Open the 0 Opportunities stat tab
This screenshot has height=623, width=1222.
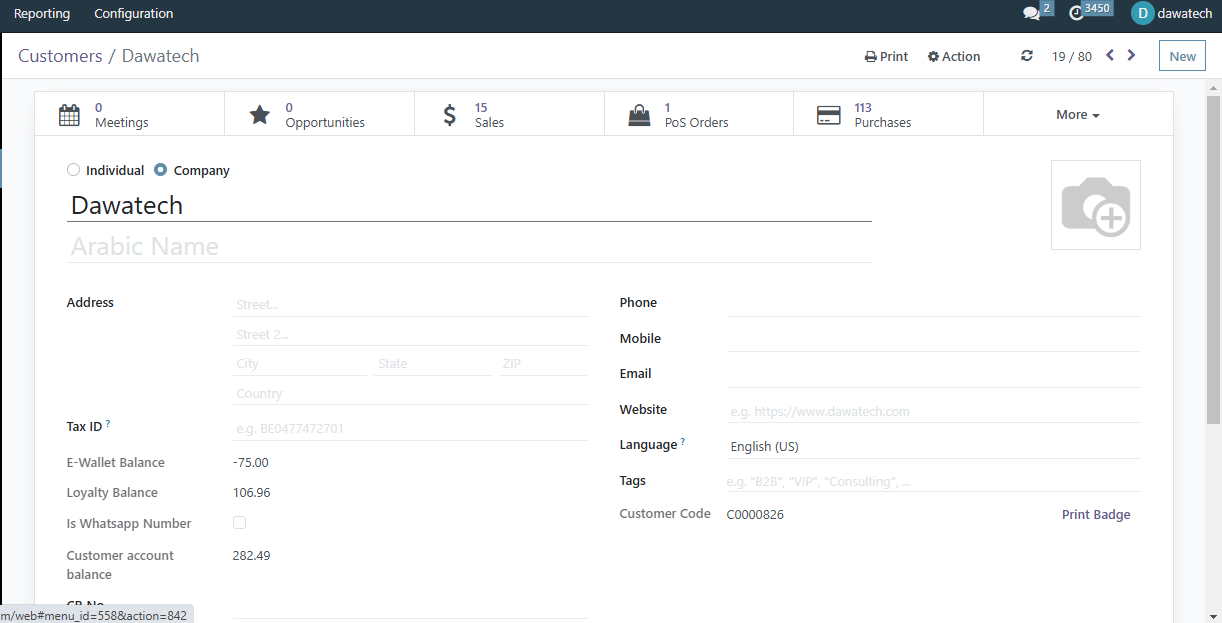tap(320, 115)
